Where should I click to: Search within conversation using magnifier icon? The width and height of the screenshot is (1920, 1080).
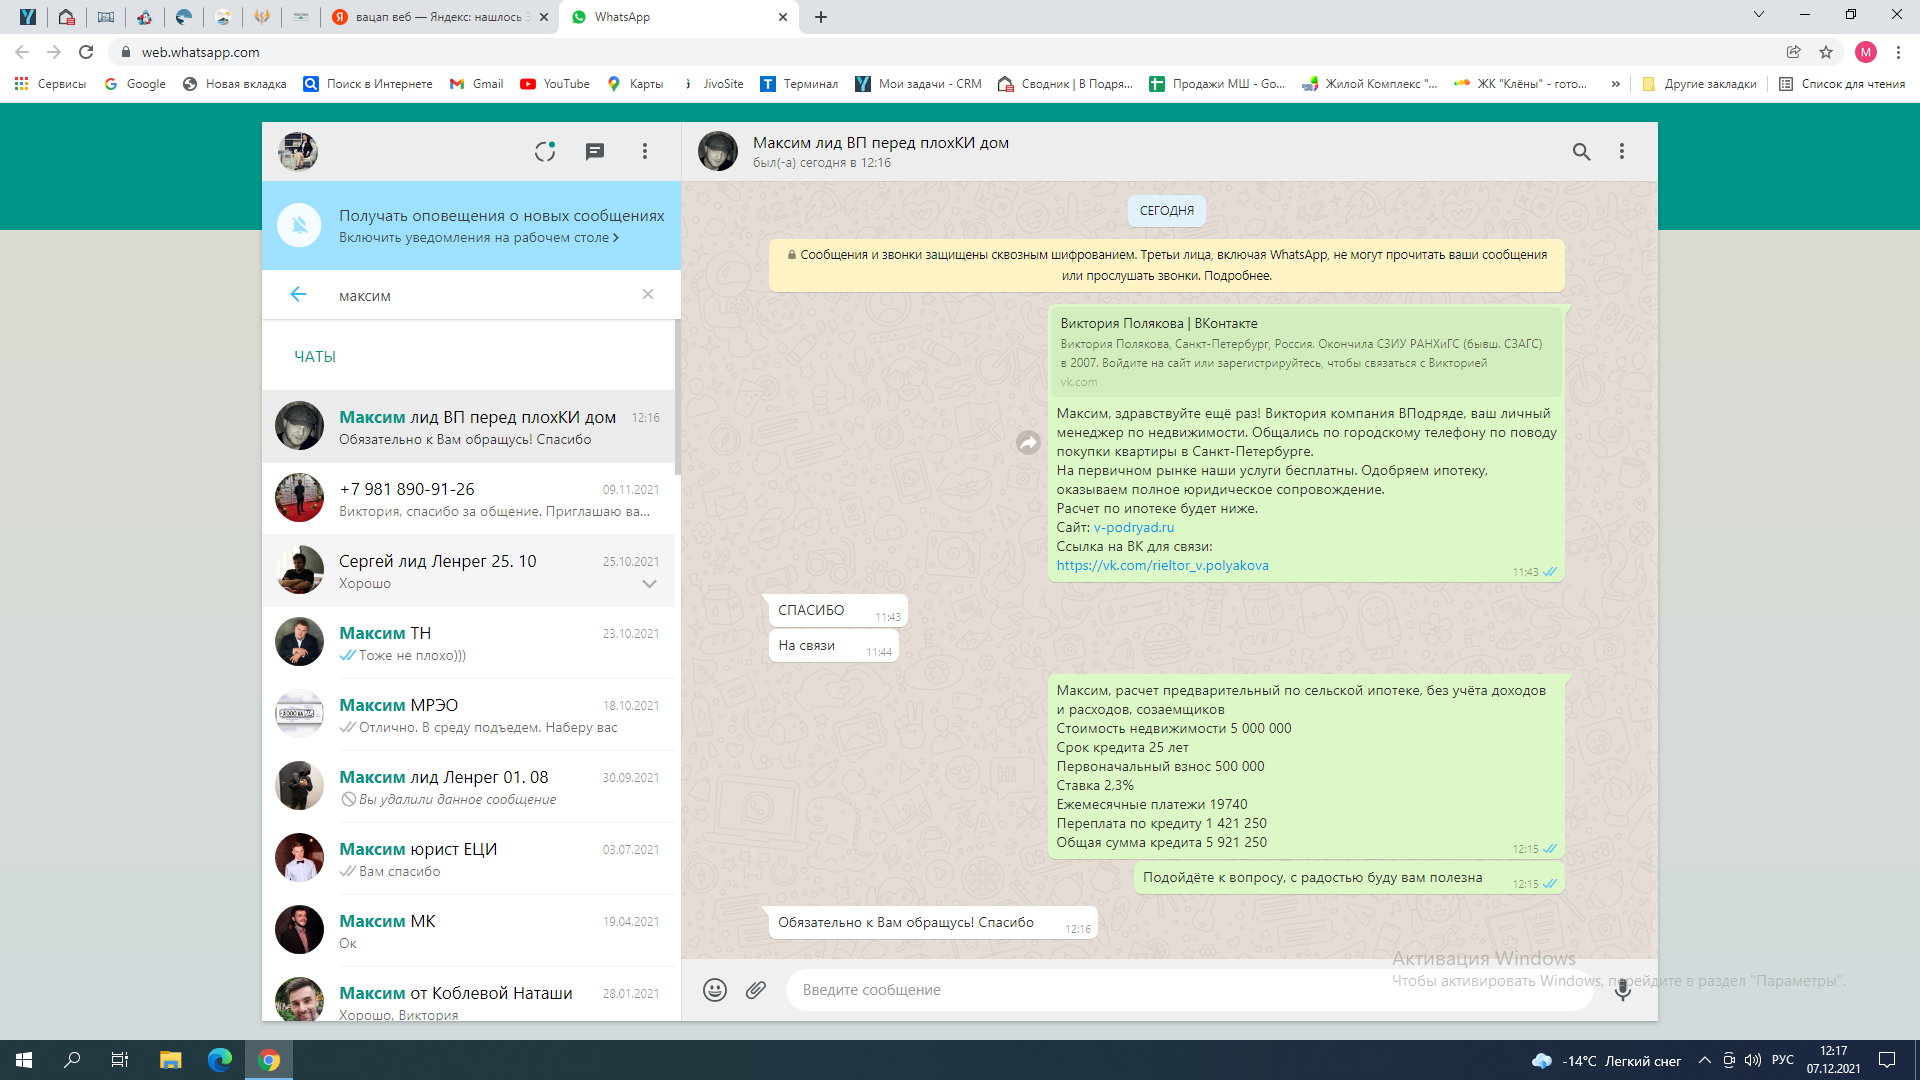coord(1581,151)
